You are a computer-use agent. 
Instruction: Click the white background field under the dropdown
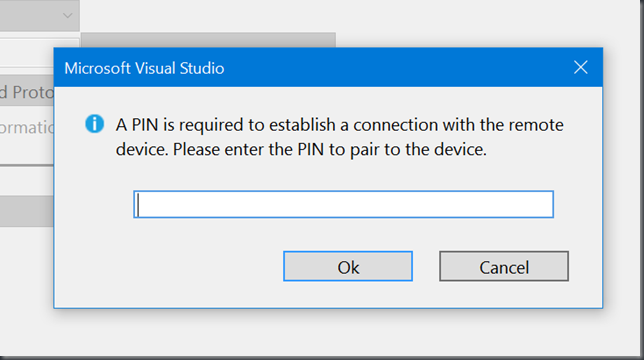[39, 52]
